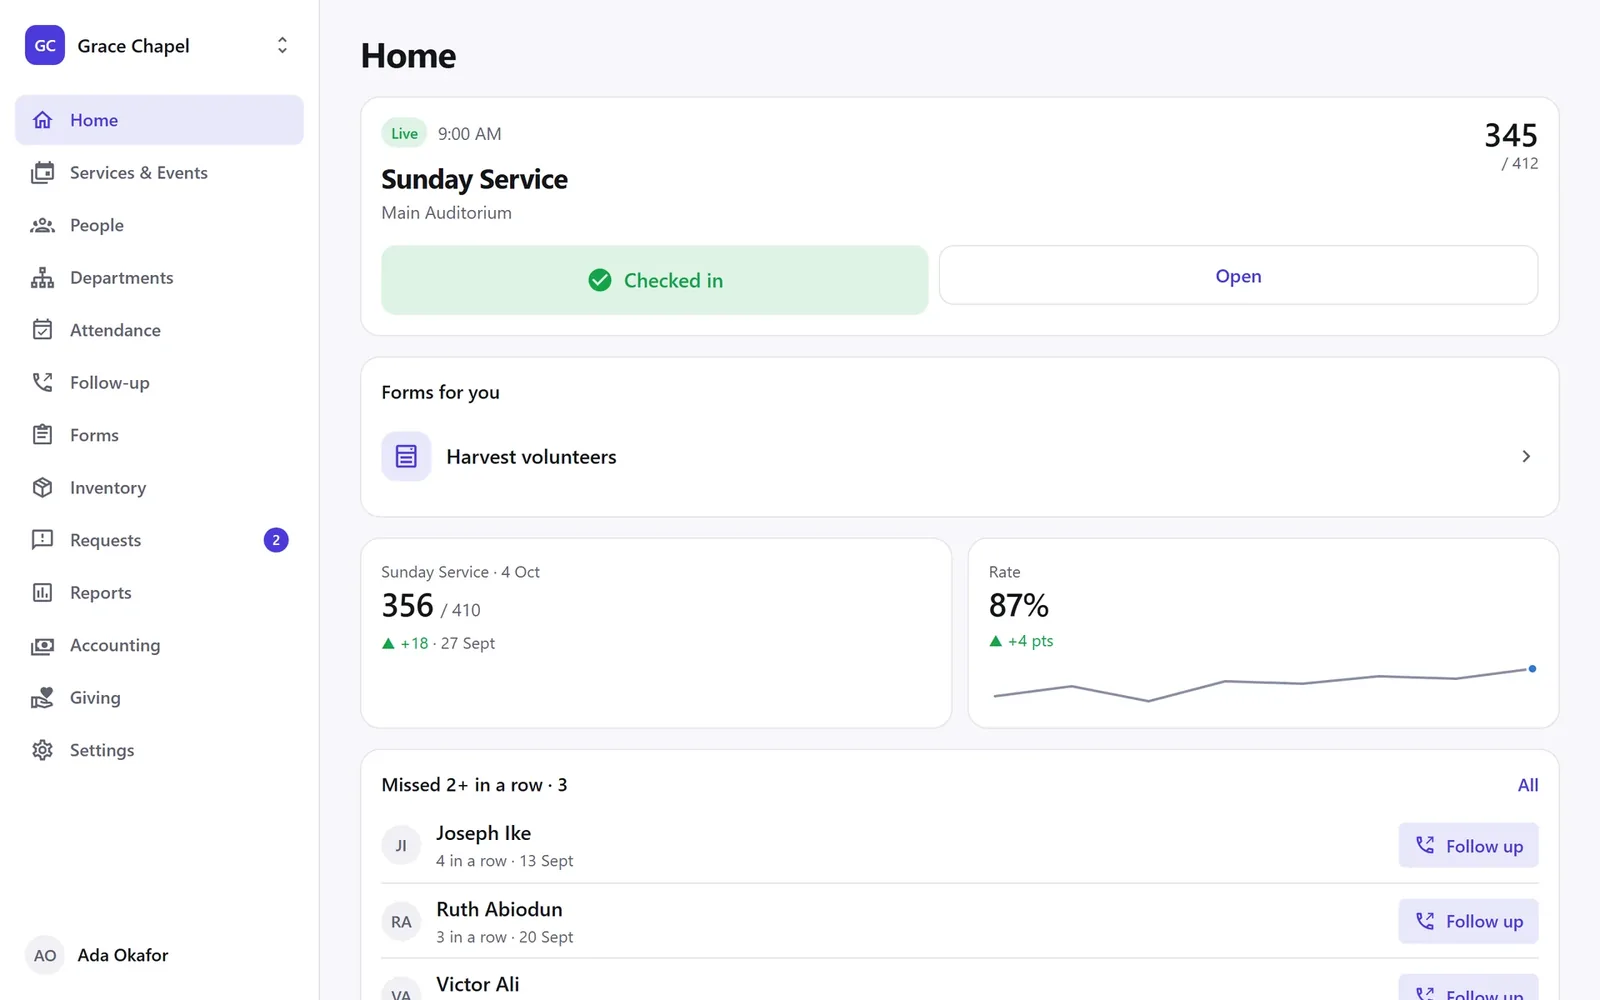The width and height of the screenshot is (1600, 1000).
Task: Click the Services & Events calendar icon
Action: pos(42,173)
